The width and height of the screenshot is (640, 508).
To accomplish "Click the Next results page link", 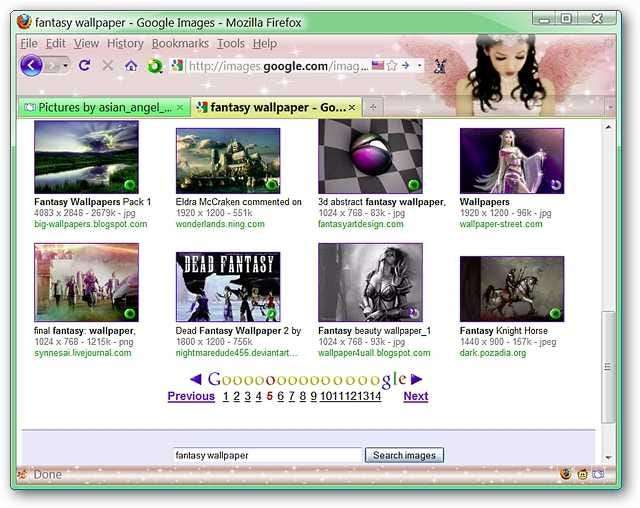I will coord(416,396).
